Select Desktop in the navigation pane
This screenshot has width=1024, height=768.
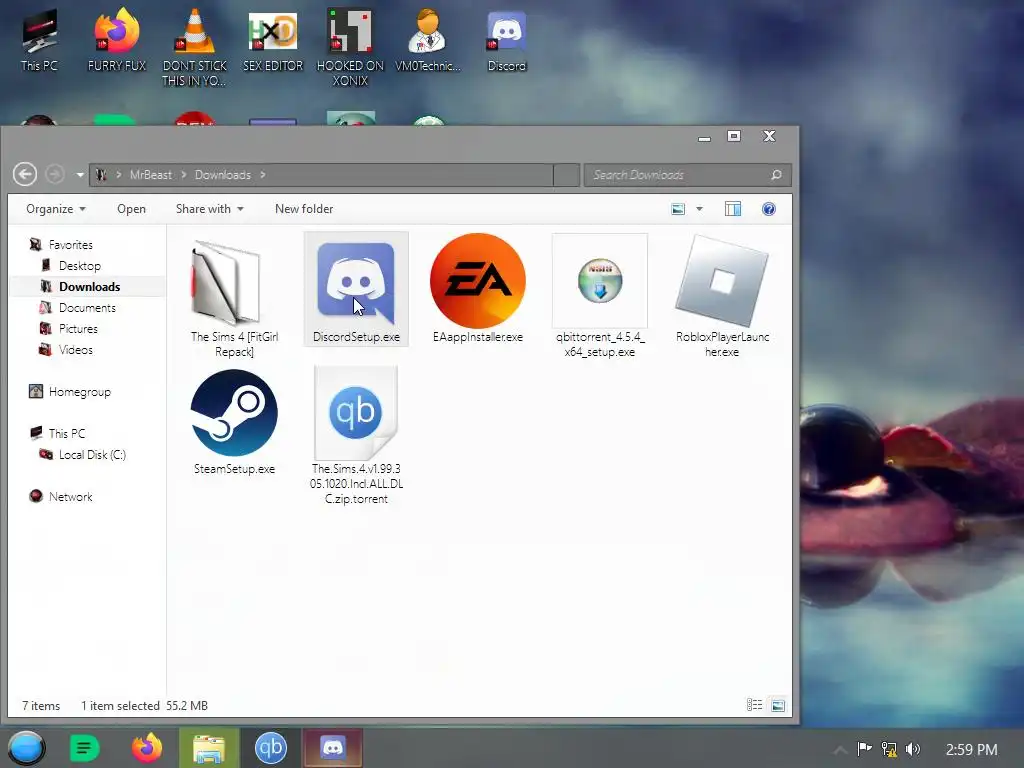click(80, 266)
